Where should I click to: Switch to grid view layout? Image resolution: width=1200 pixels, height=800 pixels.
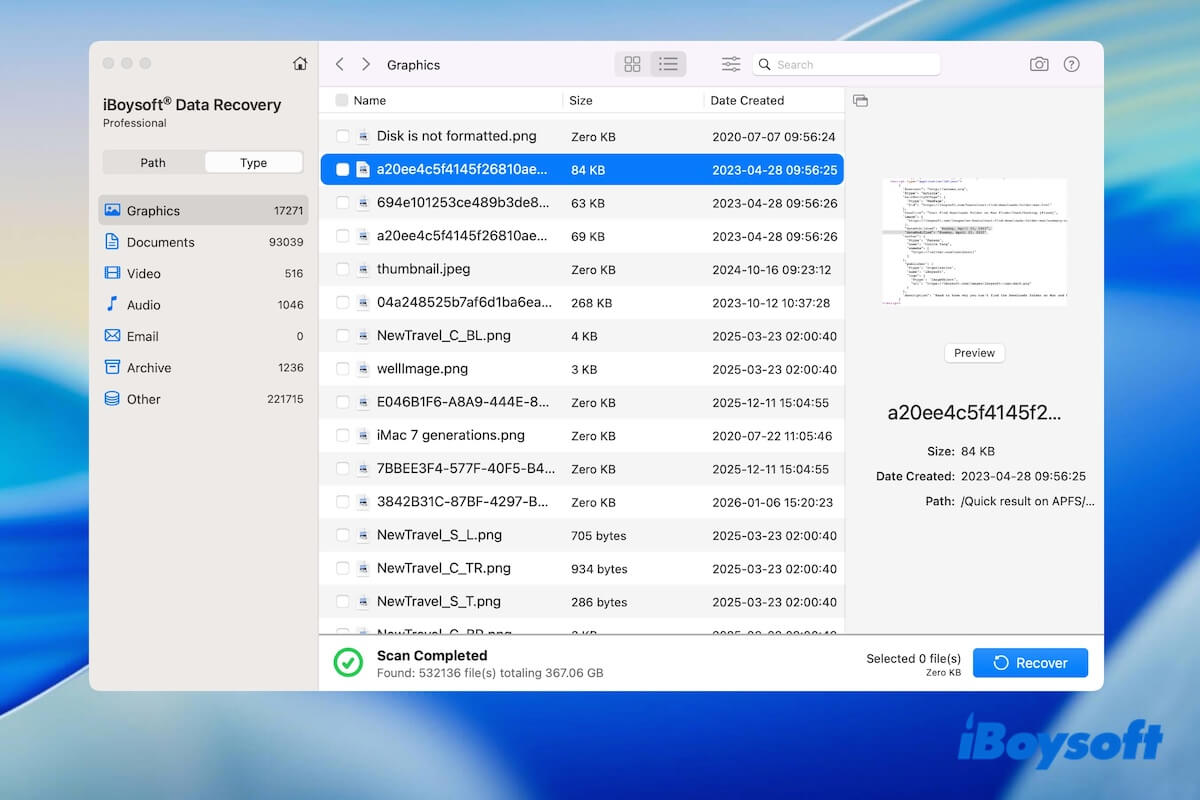[x=632, y=64]
